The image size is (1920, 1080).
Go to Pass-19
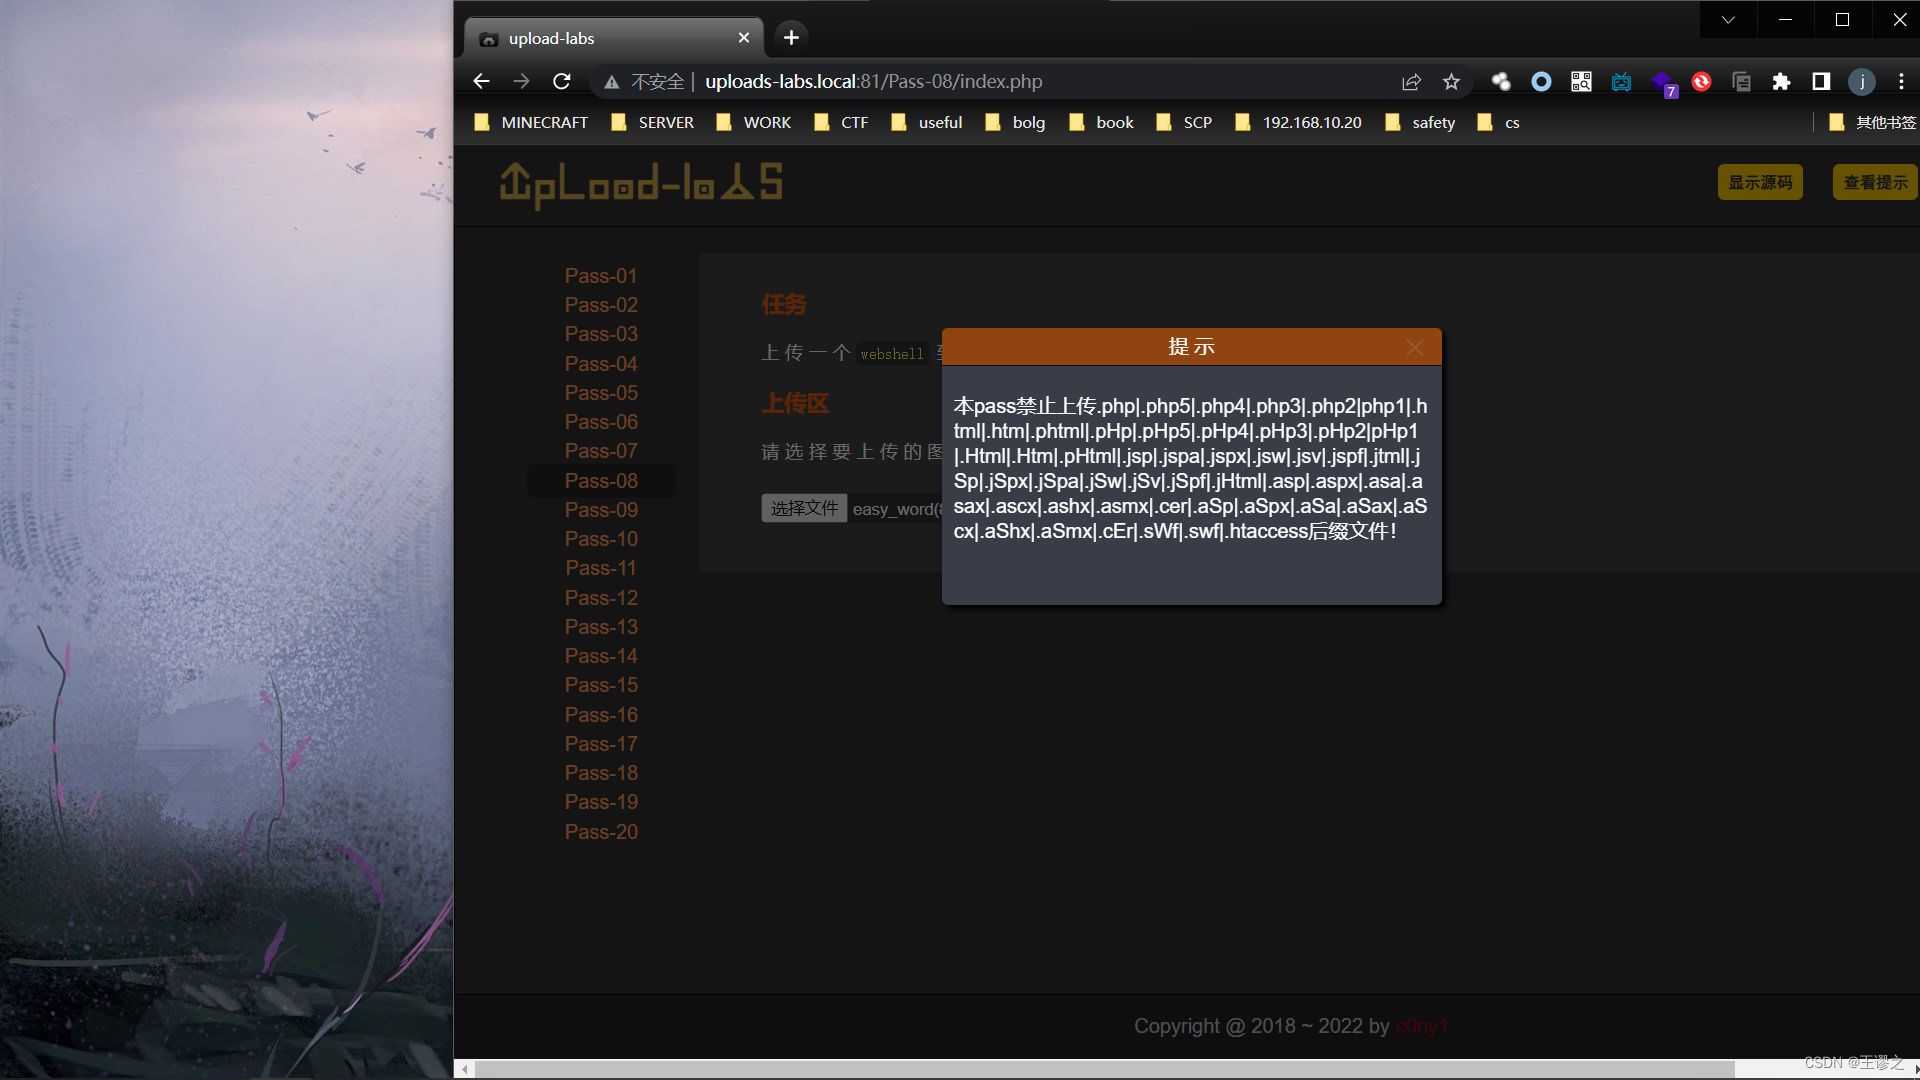601,802
